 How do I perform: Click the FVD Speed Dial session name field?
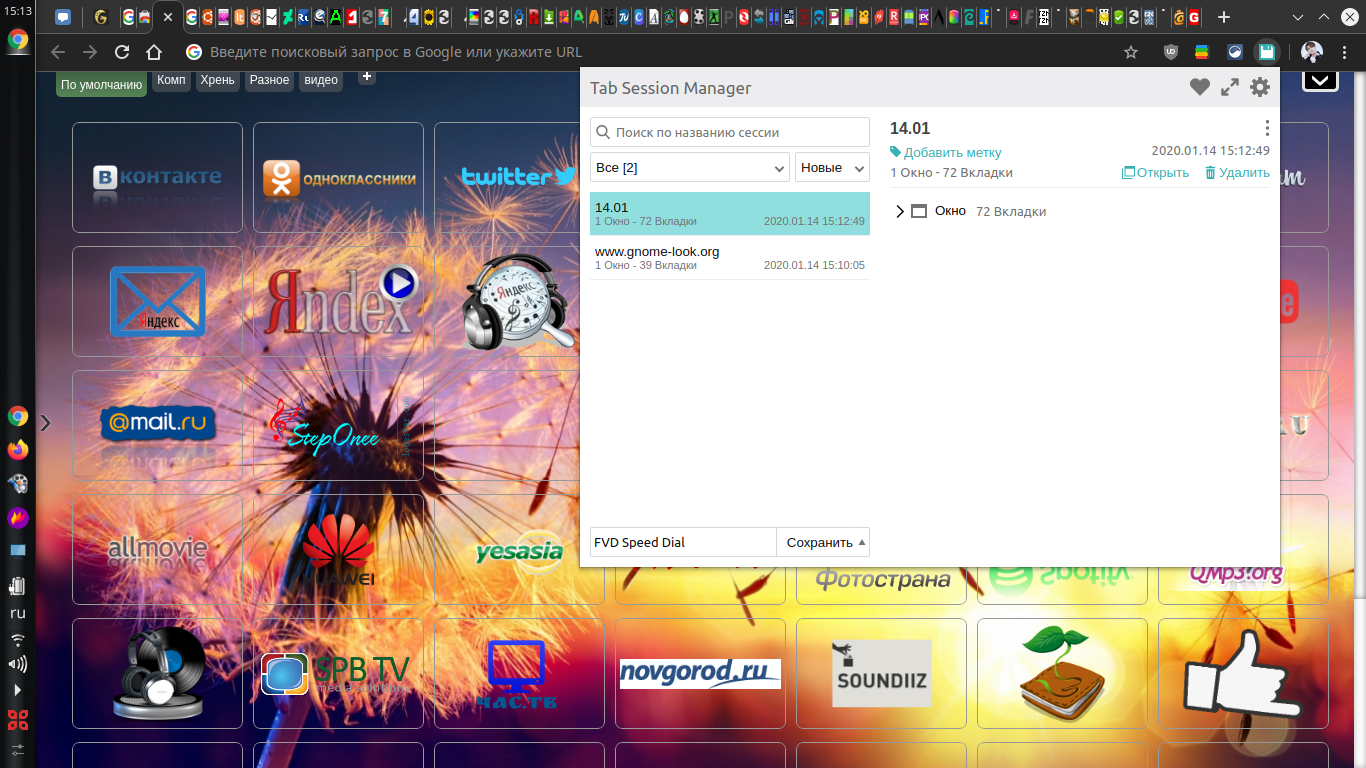pos(683,542)
